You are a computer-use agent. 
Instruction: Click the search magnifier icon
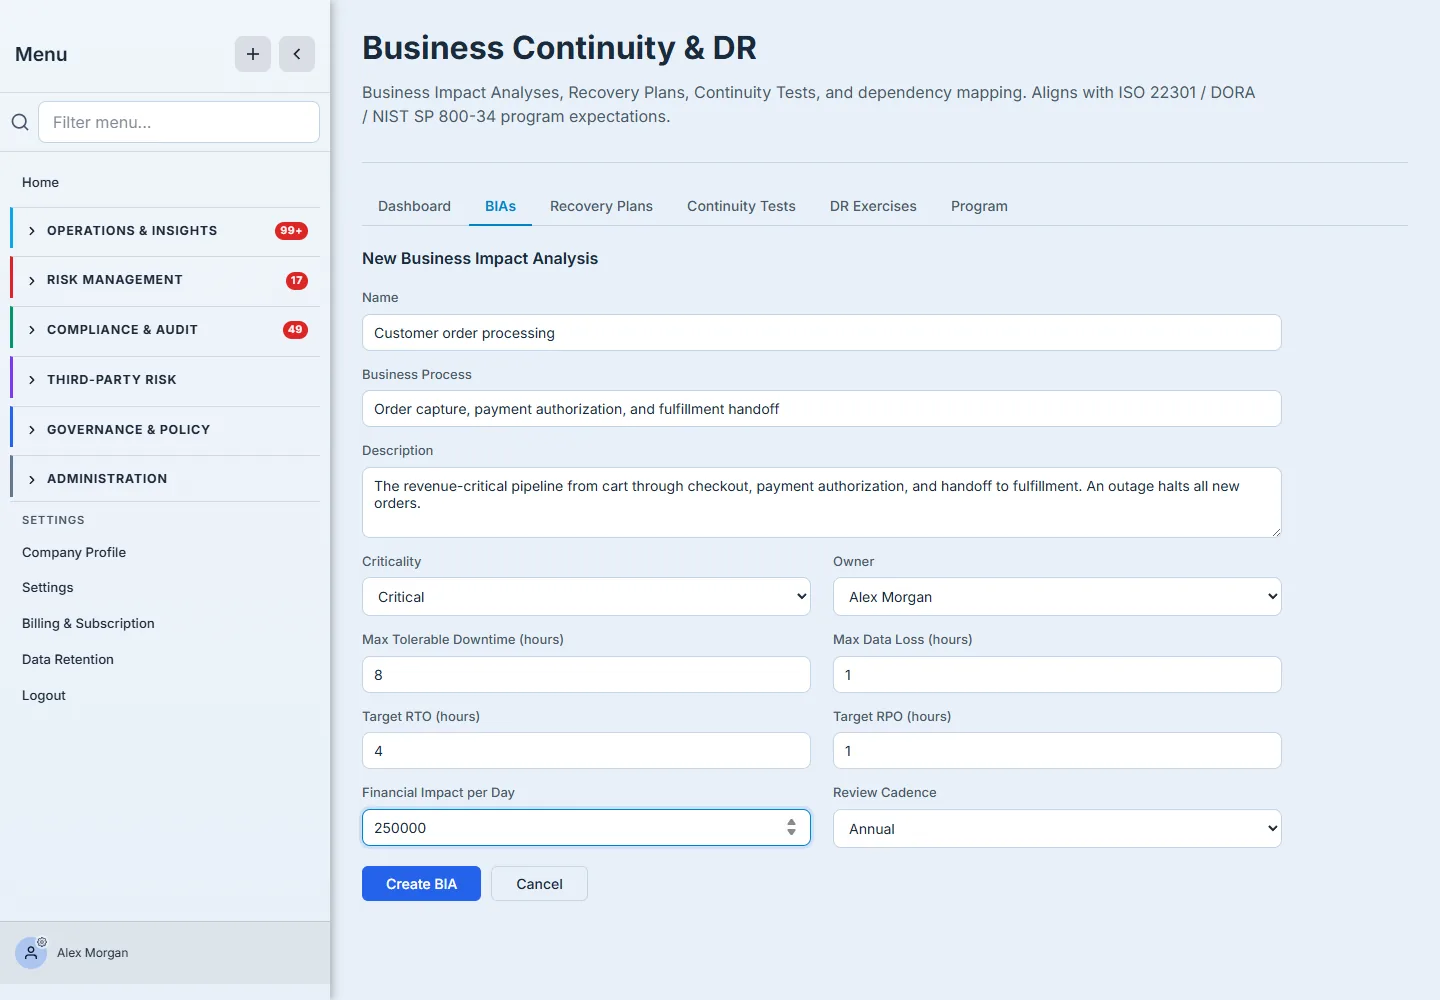point(20,122)
